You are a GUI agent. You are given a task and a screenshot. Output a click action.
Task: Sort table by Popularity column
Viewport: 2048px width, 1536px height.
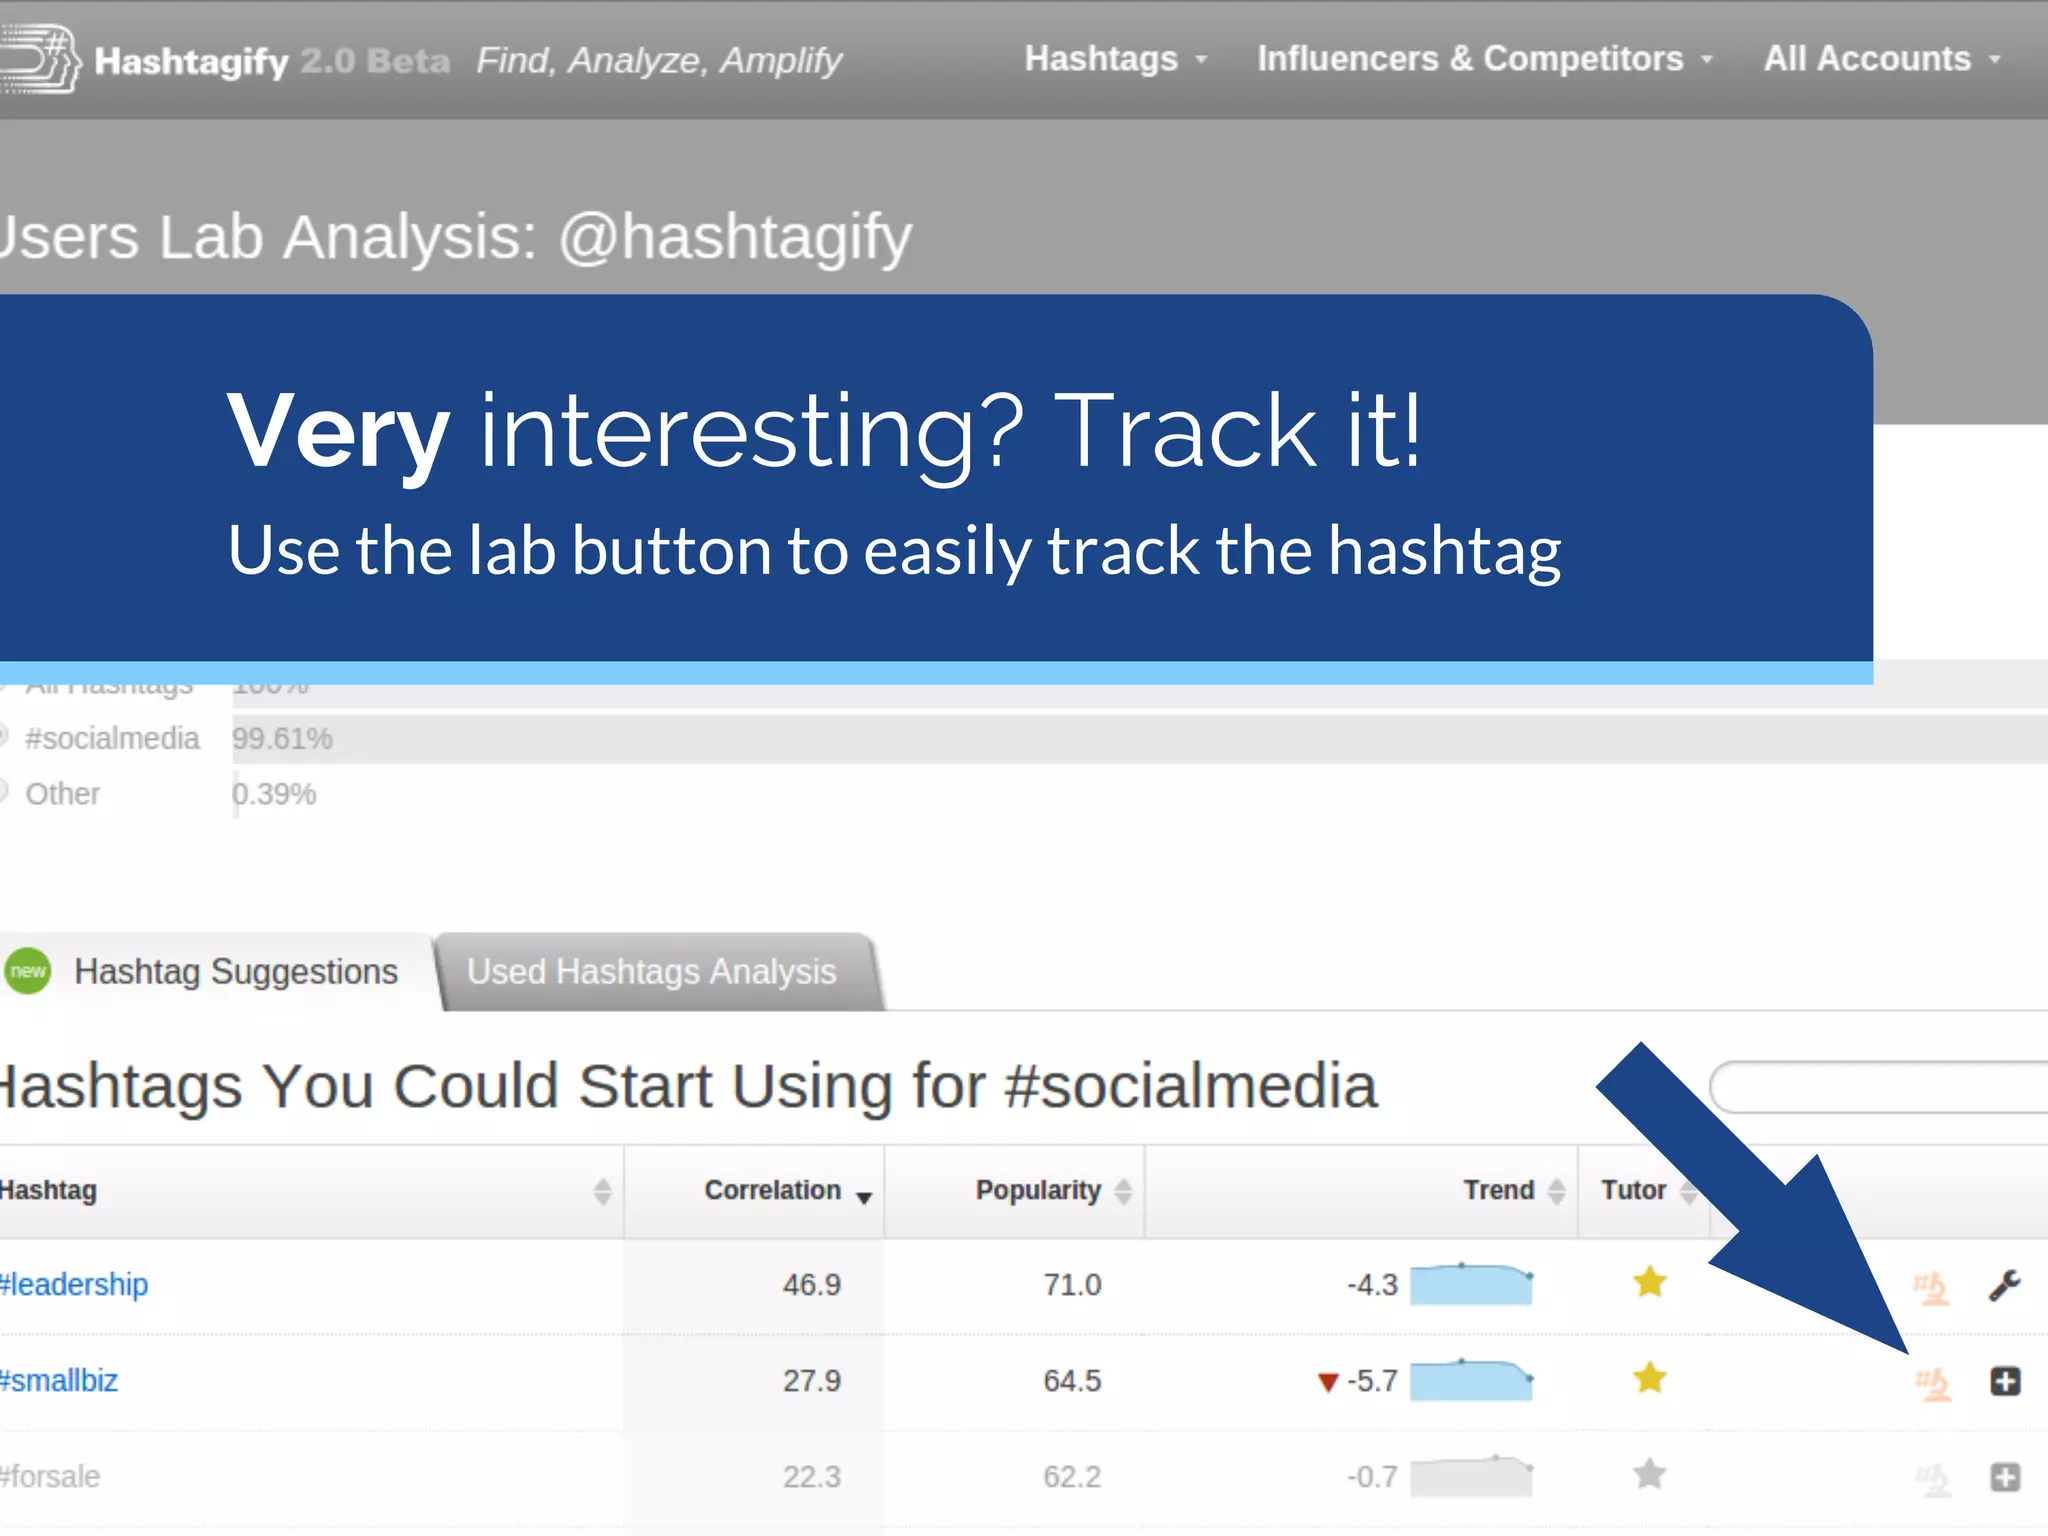tap(1015, 1191)
